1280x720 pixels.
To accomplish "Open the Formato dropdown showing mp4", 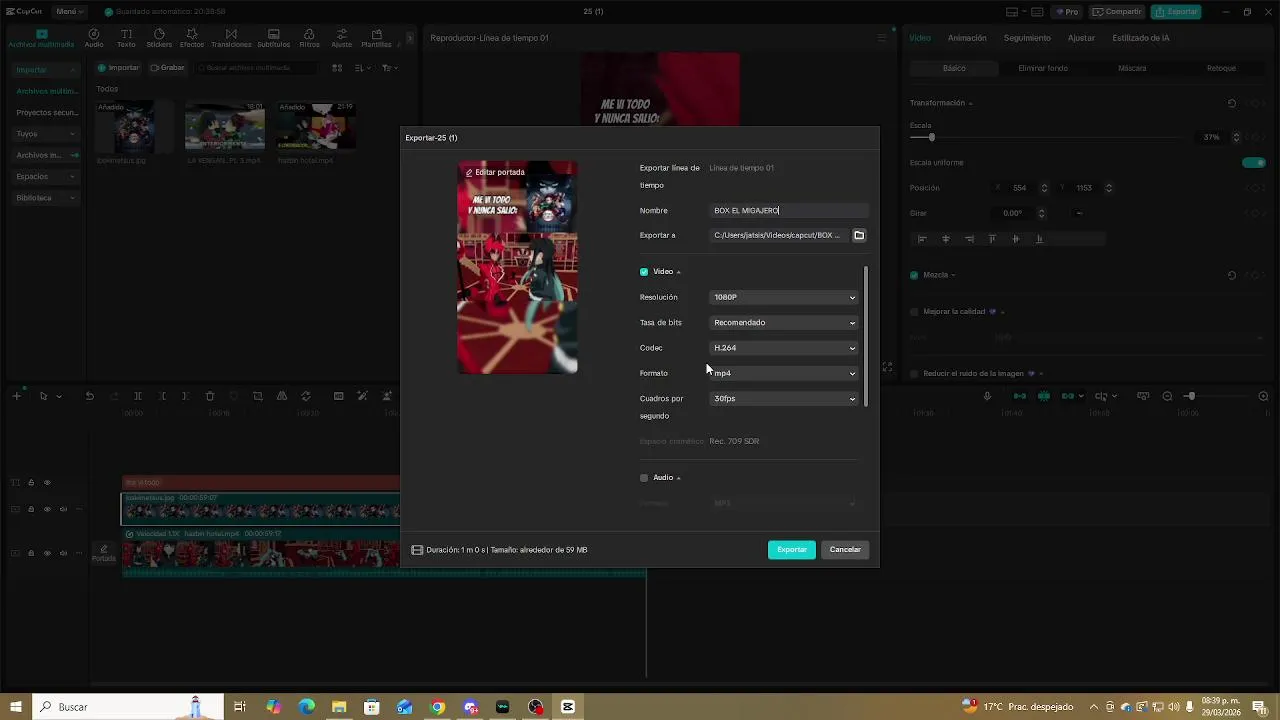I will [784, 373].
